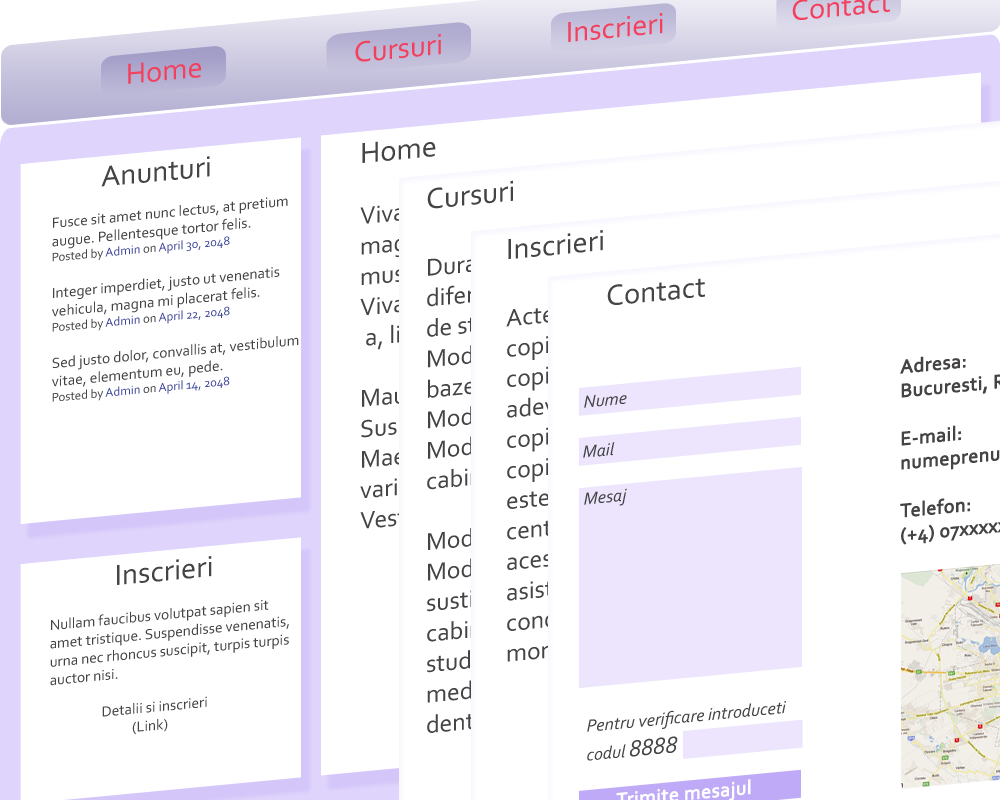Click the verification code input field
1000x800 pixels.
tap(742, 739)
